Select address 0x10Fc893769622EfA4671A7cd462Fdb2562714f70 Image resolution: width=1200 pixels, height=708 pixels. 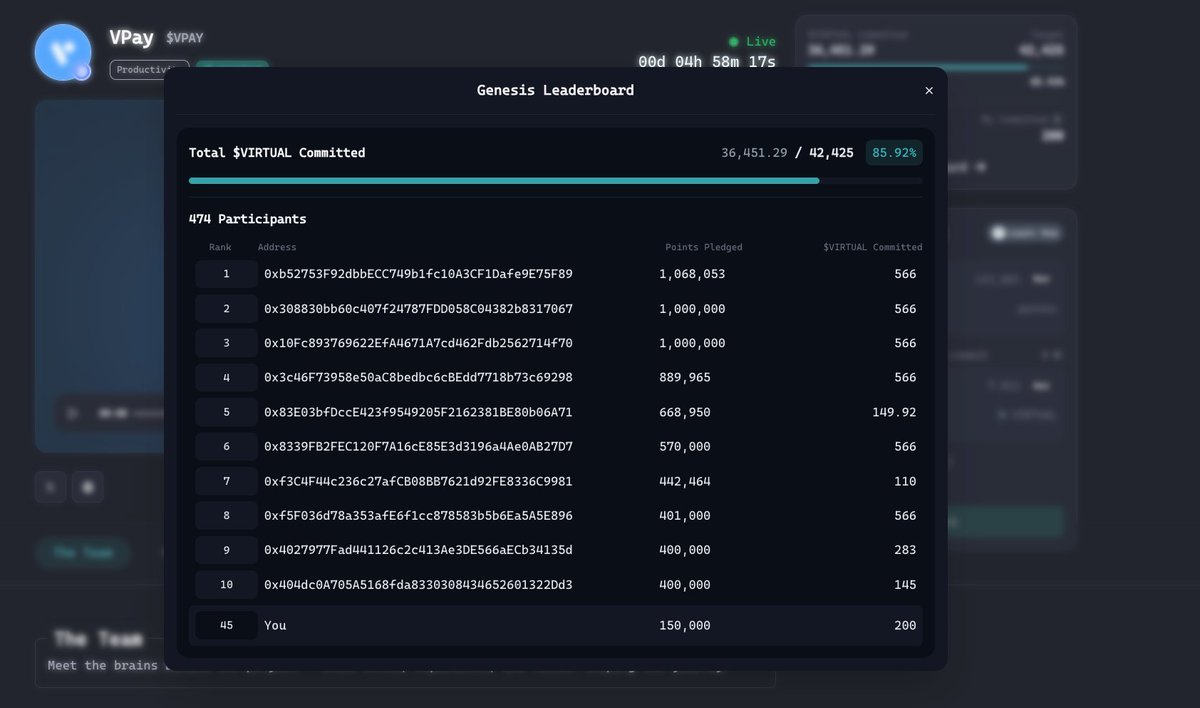point(418,343)
